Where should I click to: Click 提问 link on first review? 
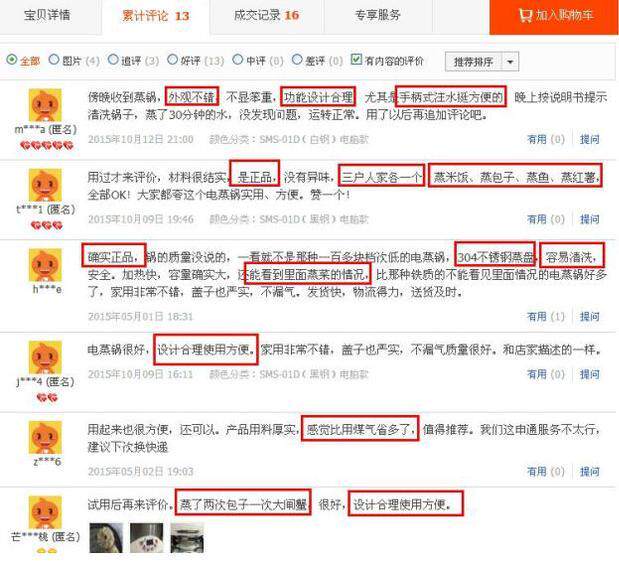click(589, 139)
